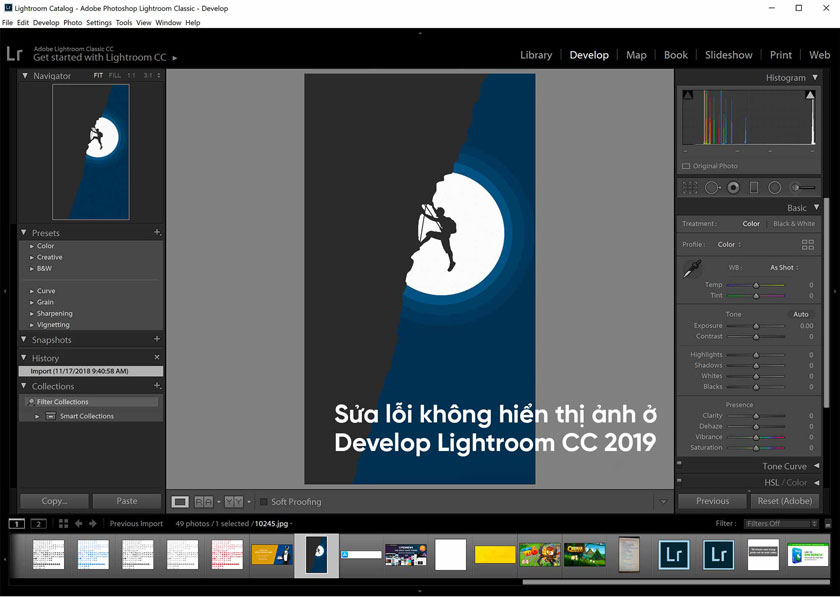
Task: Open Before/After side-by-side view icon
Action: click(204, 502)
